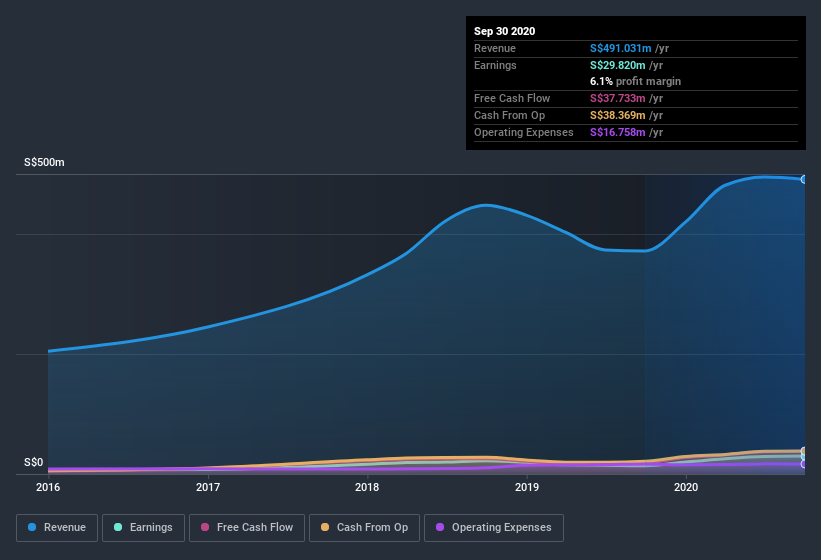The height and width of the screenshot is (560, 821).
Task: Click the Revenue endpoint marker on the chart
Action: point(804,180)
